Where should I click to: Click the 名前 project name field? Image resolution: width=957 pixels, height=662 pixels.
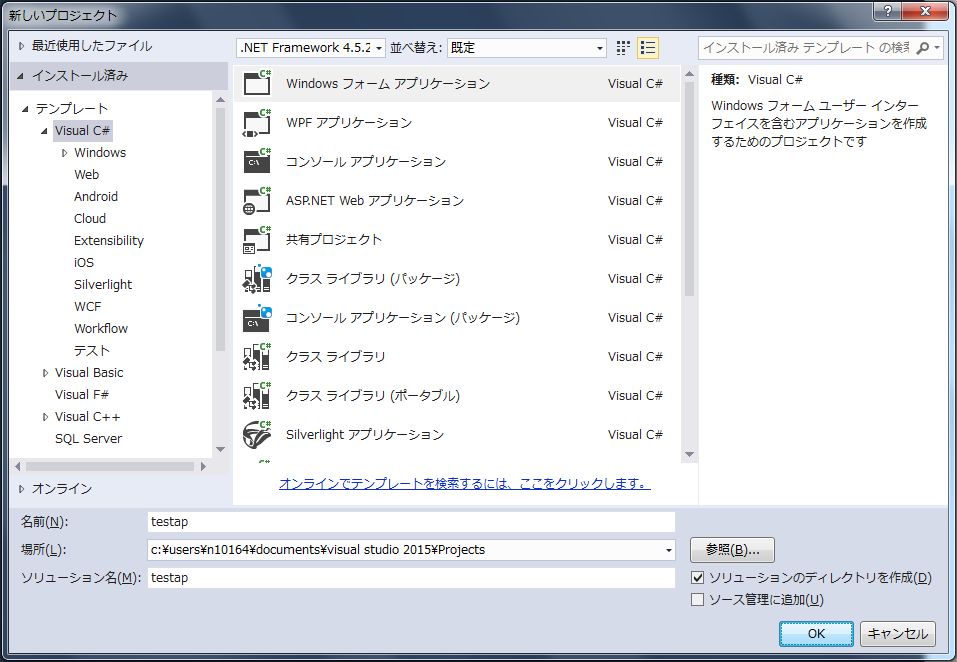[411, 522]
